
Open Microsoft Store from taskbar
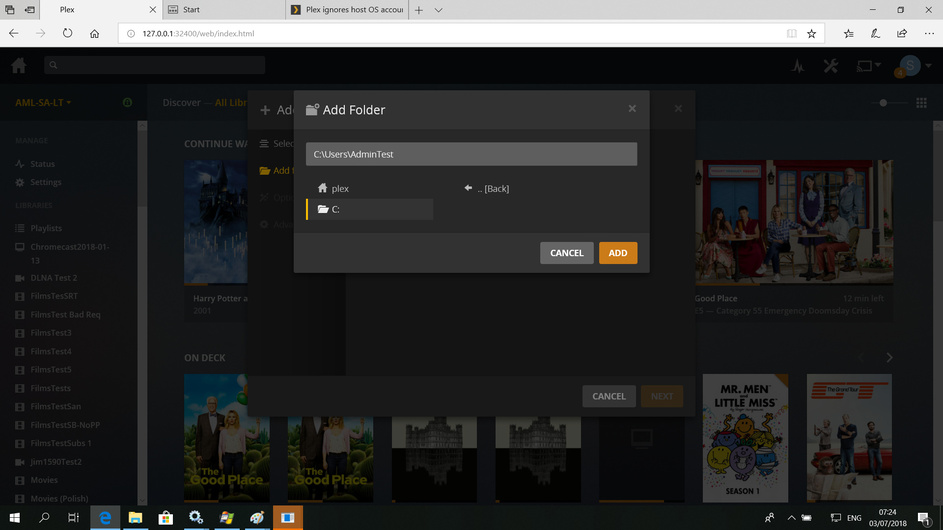point(165,517)
